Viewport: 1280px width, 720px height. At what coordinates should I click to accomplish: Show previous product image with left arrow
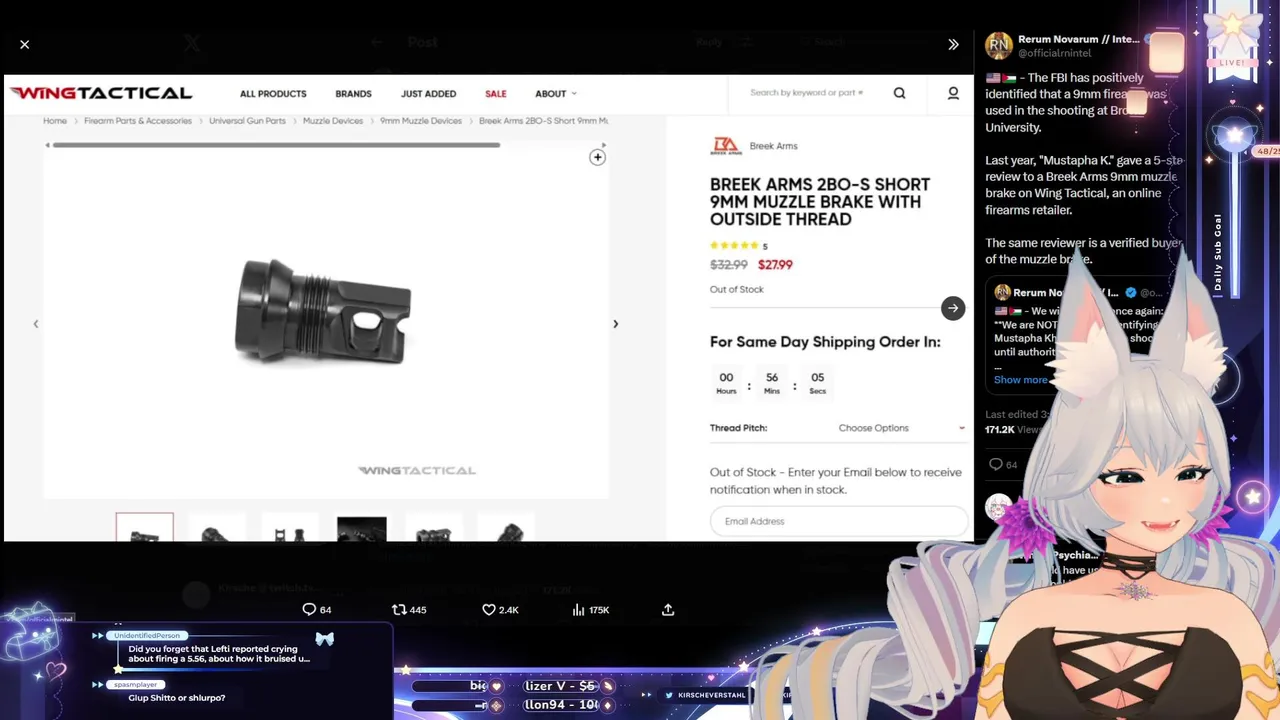[x=36, y=324]
